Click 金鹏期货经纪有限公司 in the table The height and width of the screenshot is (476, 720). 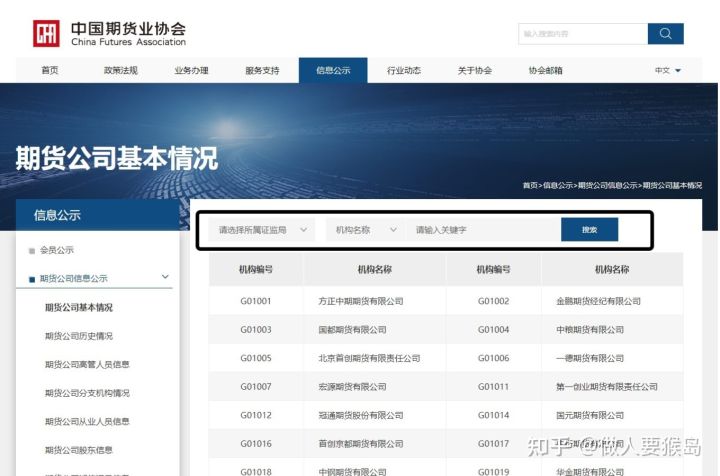598,301
